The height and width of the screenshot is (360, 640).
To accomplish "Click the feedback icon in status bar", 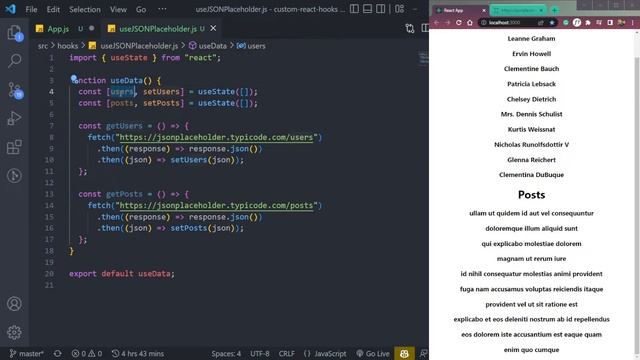I will 424,353.
